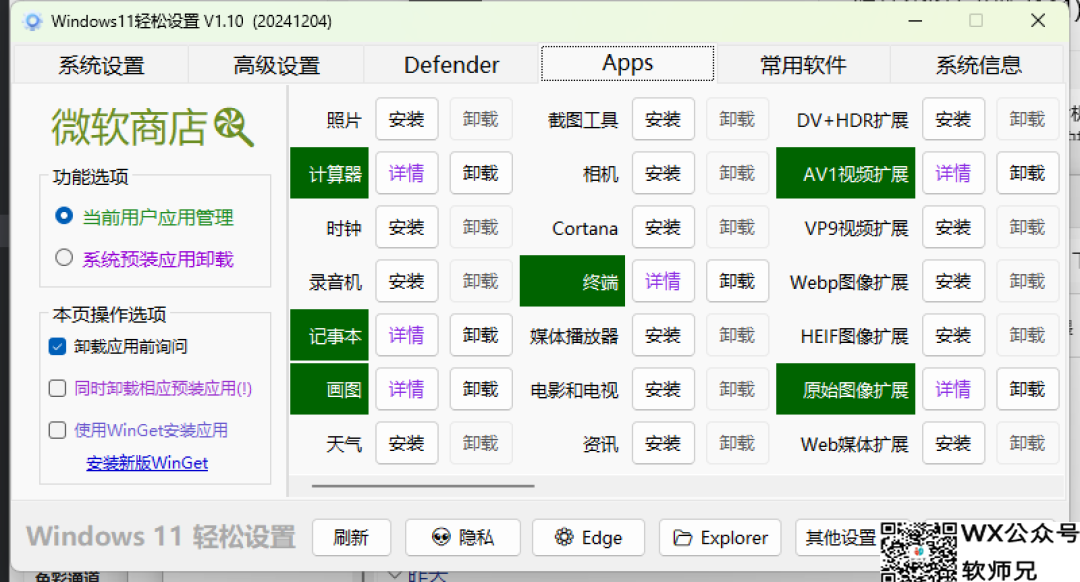Viewport: 1080px width, 582px height.
Task: Click the 微软商店 search icon
Action: [x=233, y=127]
